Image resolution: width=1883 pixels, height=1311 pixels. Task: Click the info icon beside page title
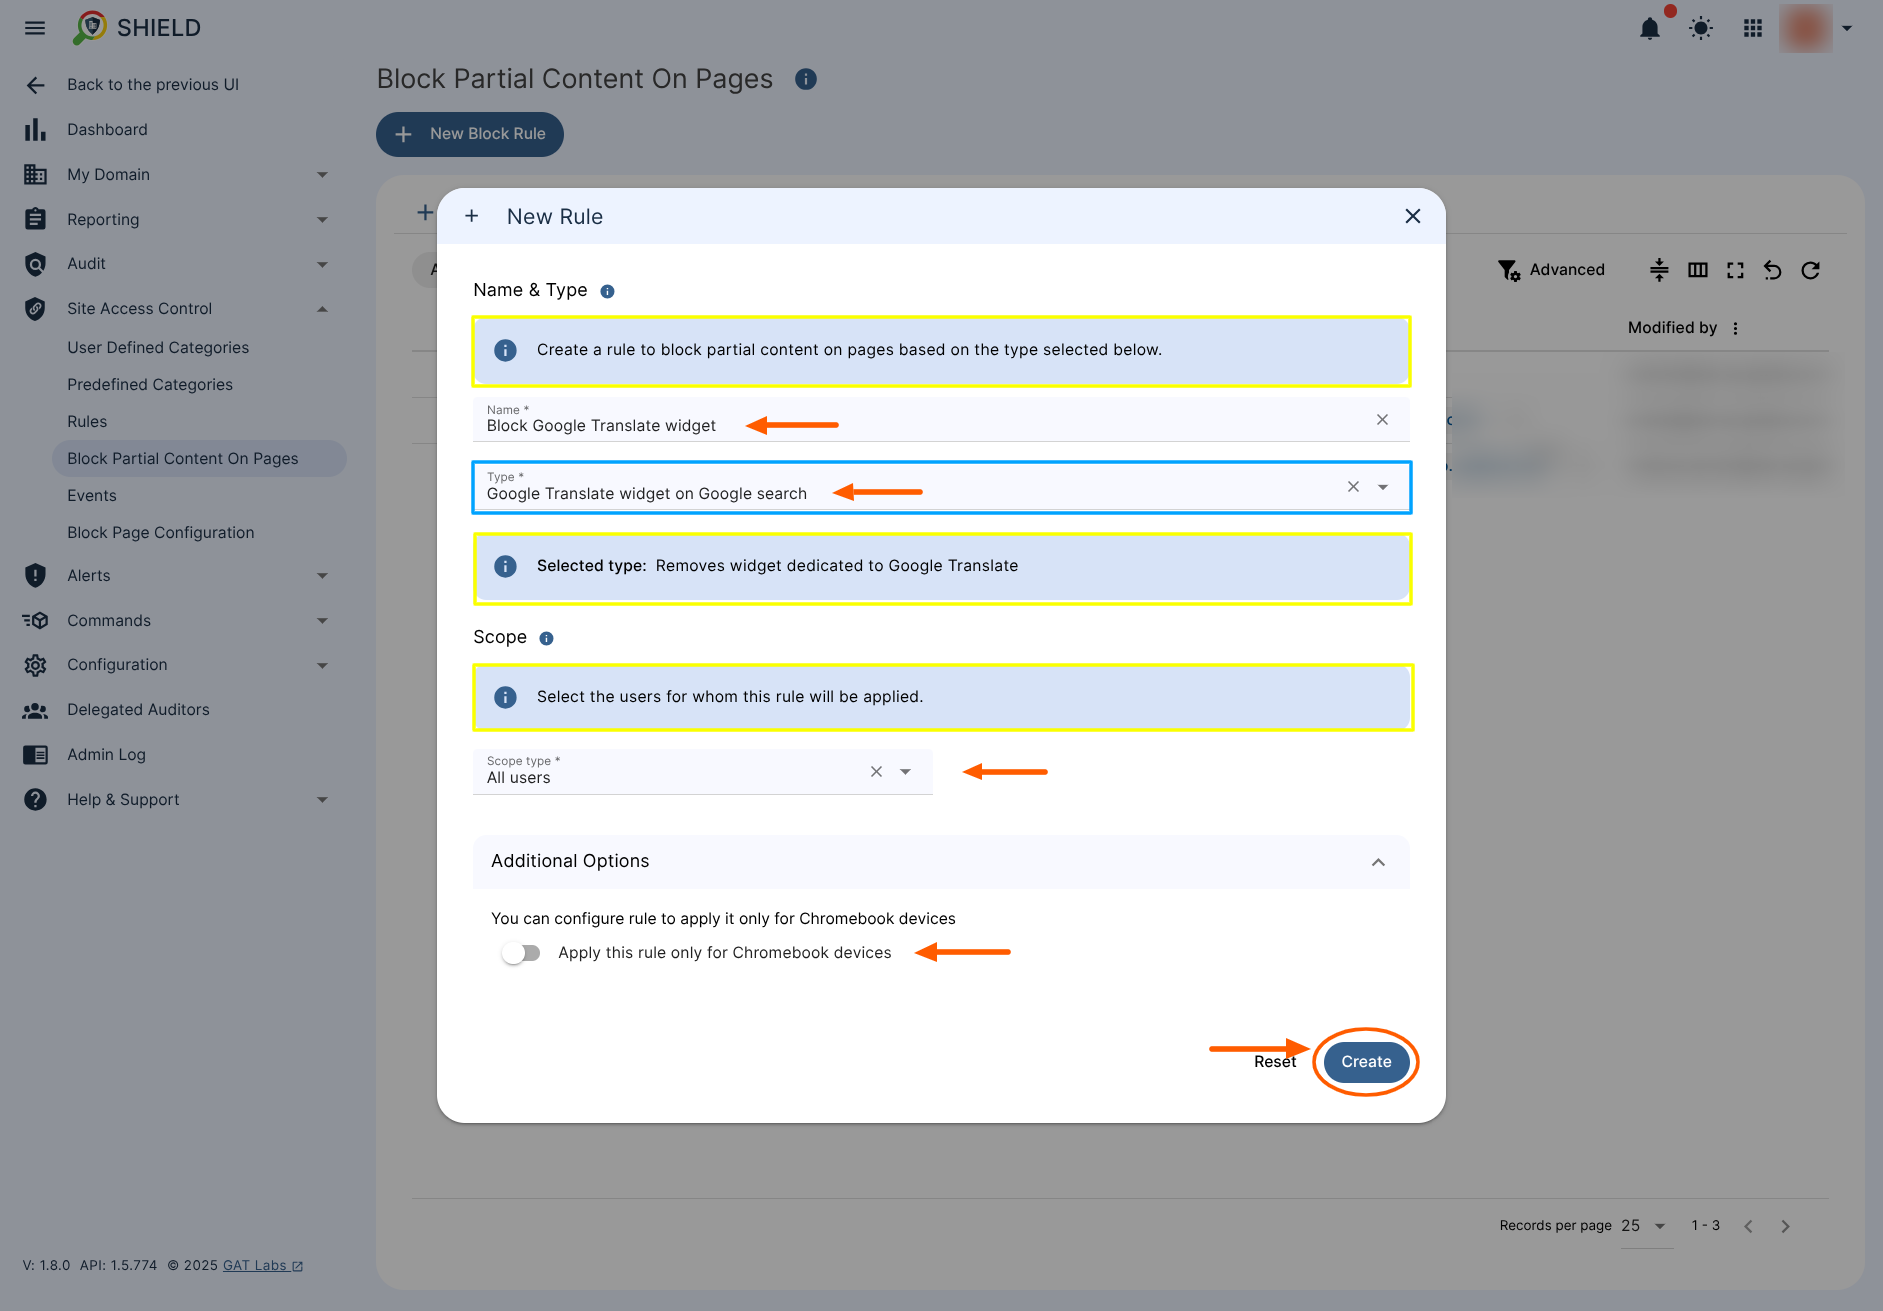806,79
